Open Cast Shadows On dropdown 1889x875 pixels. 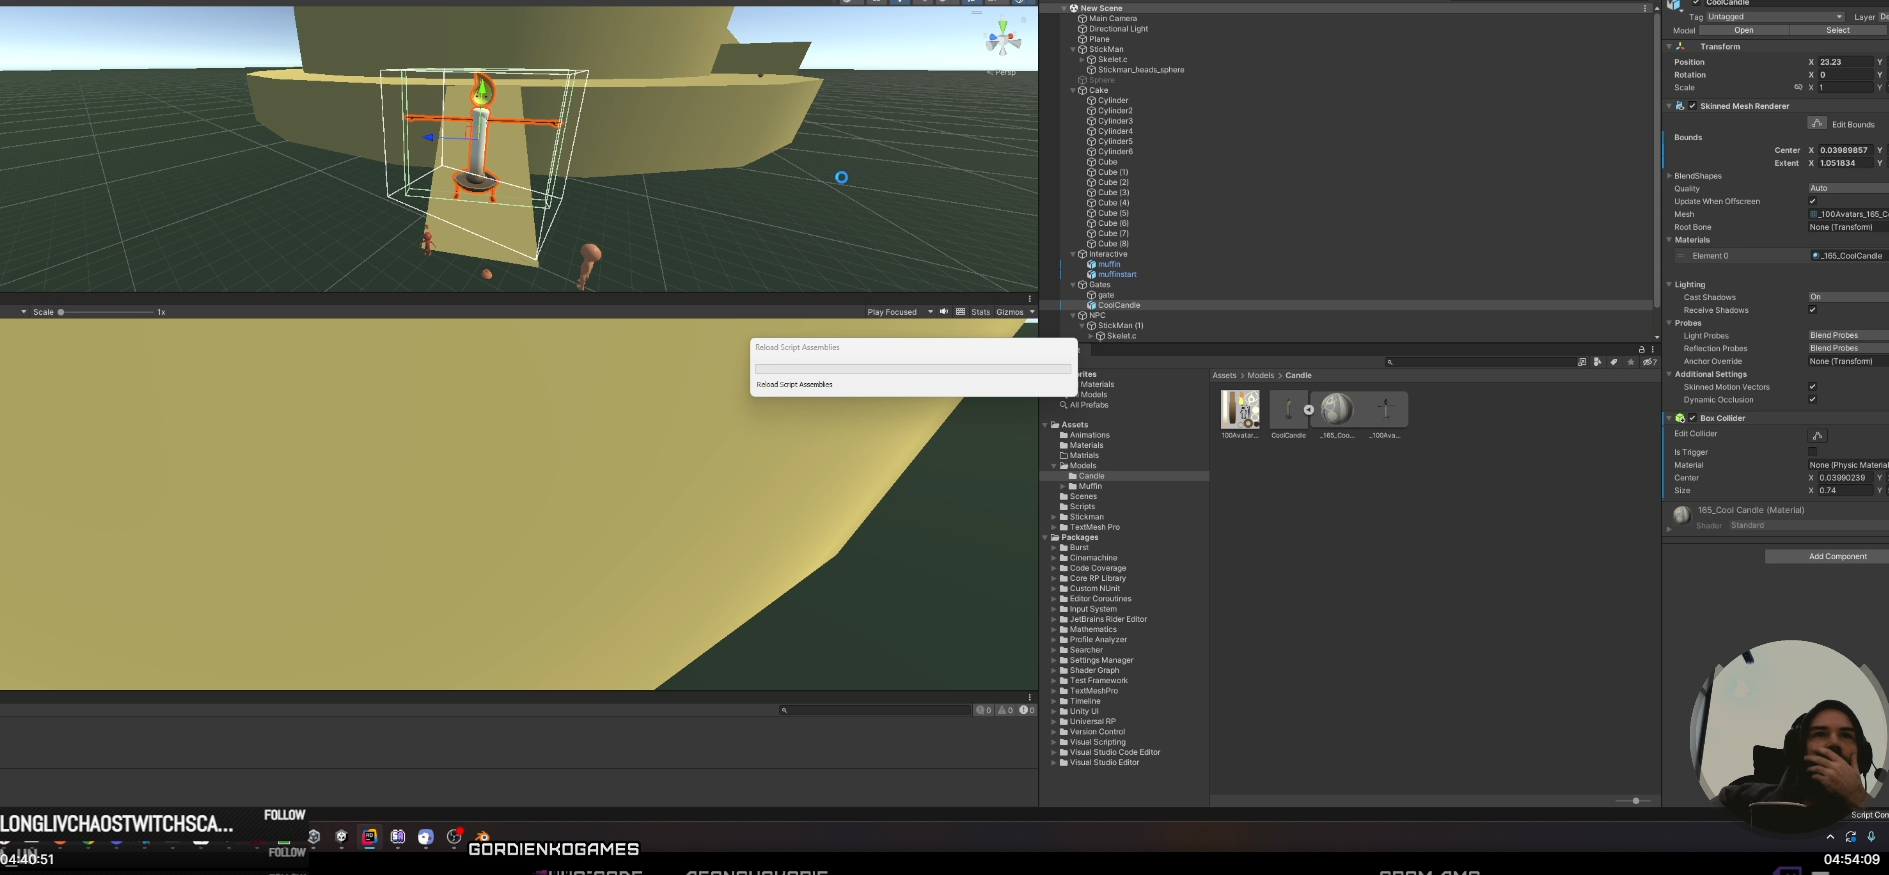pos(1848,297)
